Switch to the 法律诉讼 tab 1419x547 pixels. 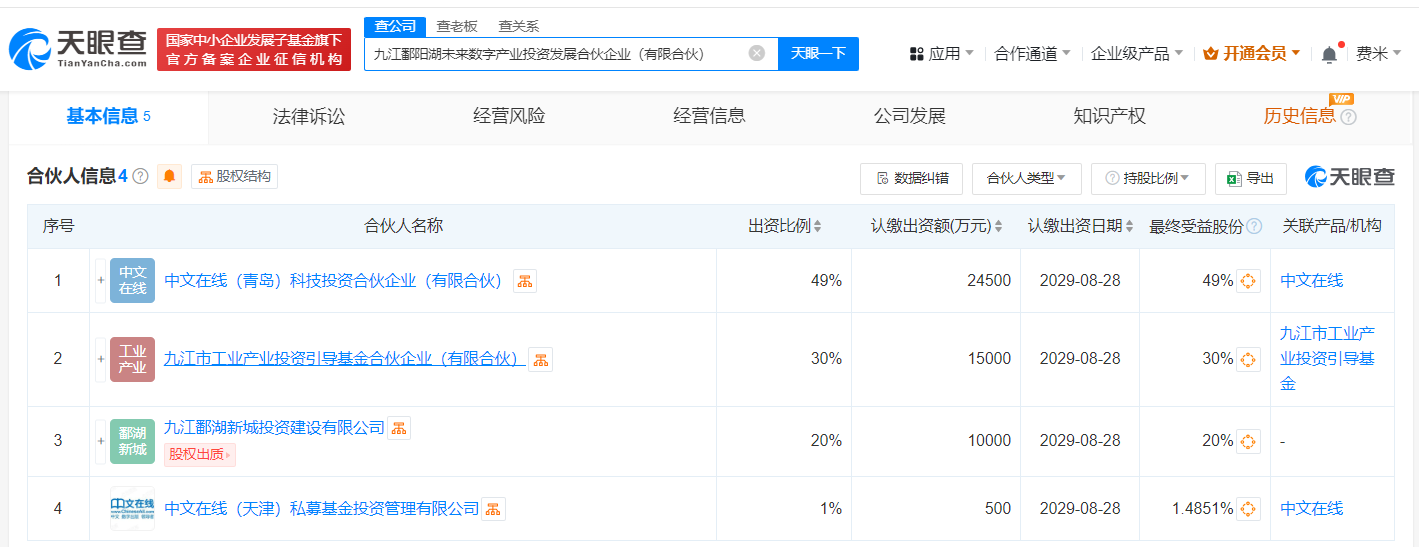(309, 116)
